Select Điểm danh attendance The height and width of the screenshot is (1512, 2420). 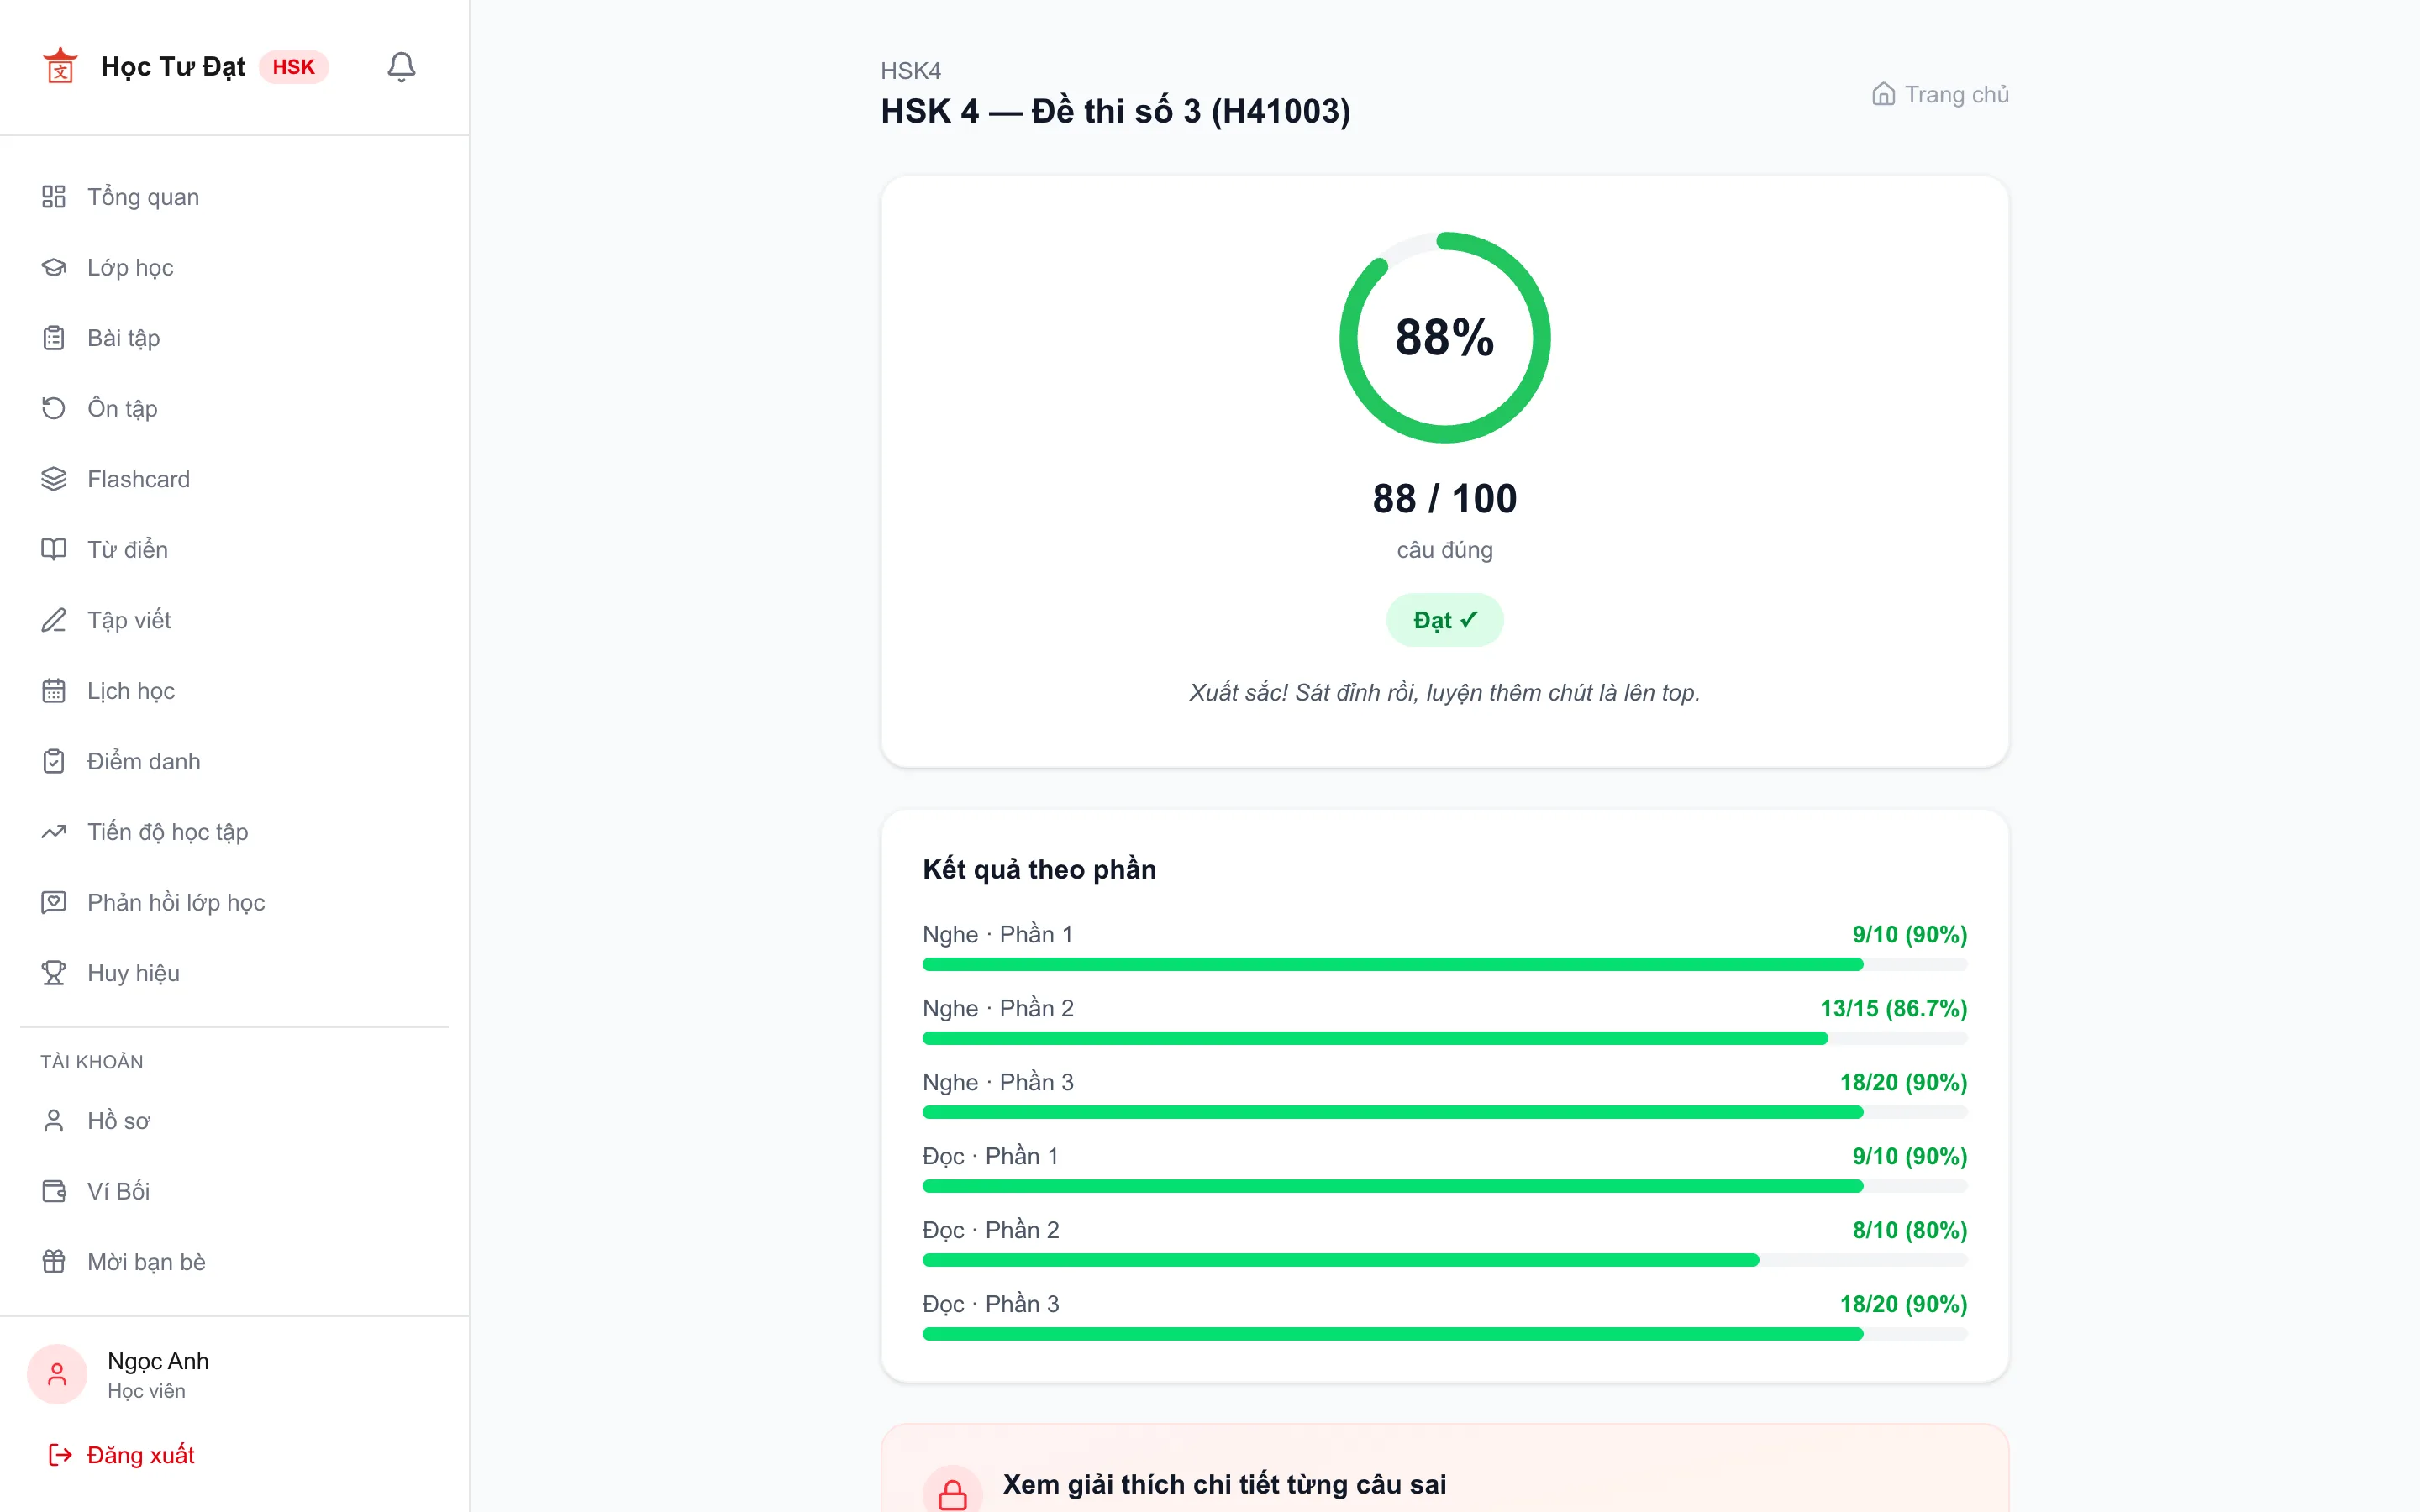pyautogui.click(x=234, y=761)
